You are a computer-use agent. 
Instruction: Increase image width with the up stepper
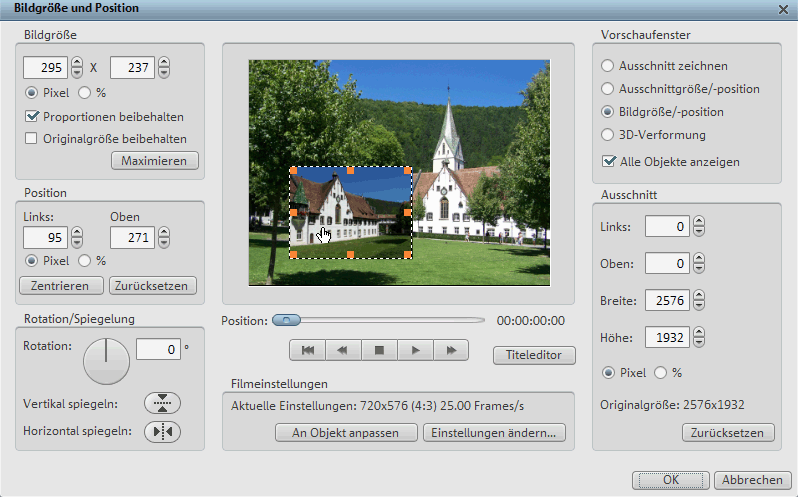[x=77, y=62]
